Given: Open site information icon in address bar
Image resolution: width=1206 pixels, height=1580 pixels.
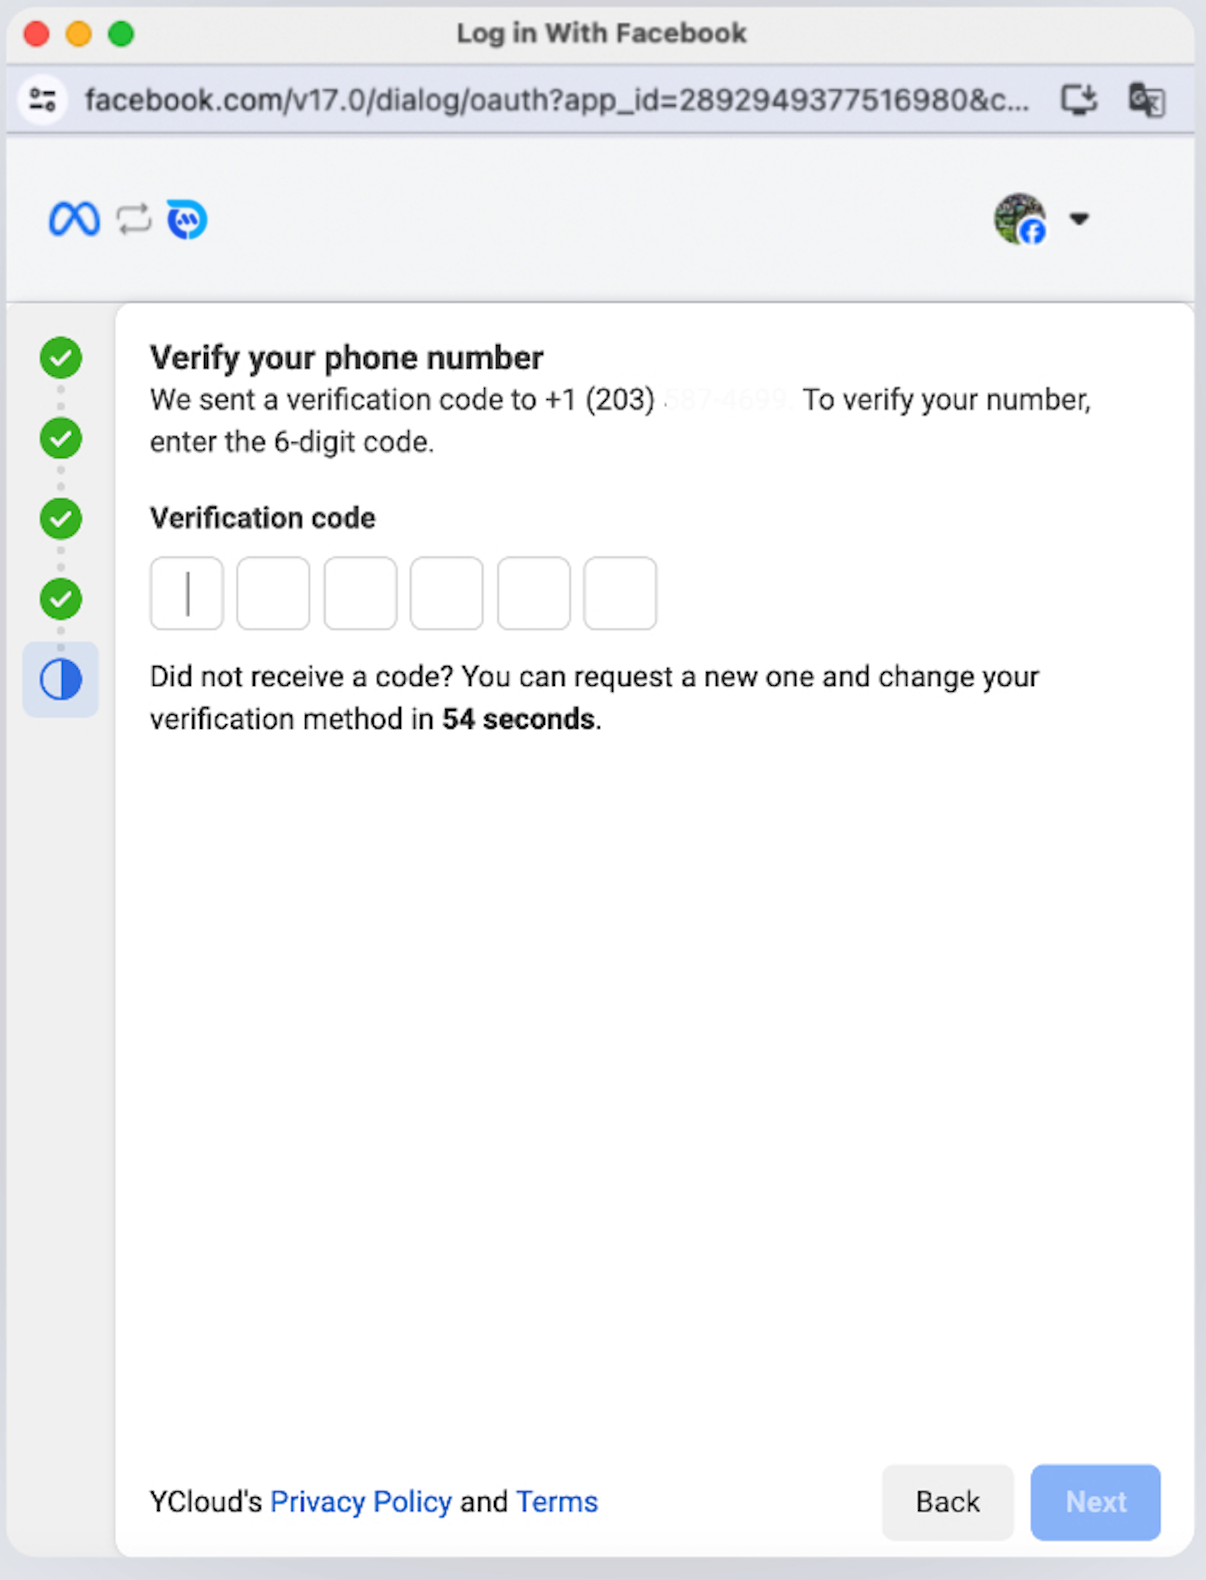Looking at the screenshot, I should point(43,100).
